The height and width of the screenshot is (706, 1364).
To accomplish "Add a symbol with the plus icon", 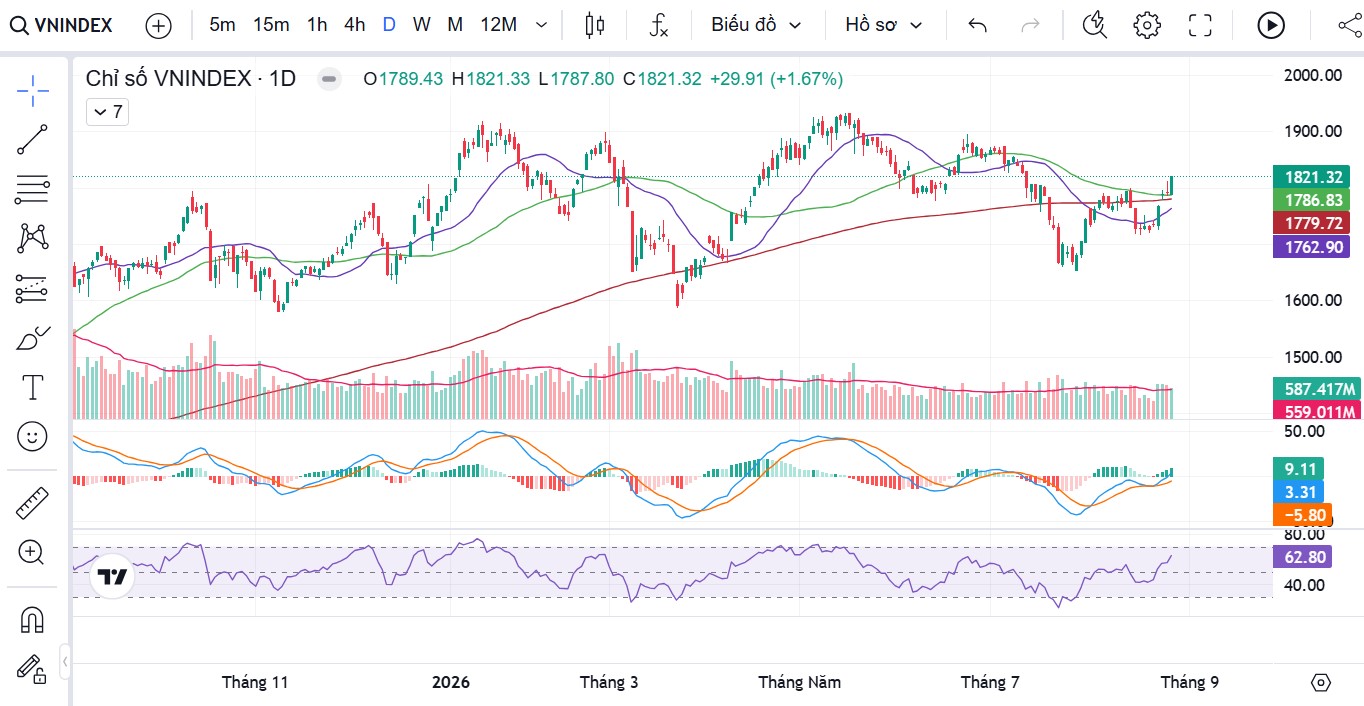I will pyautogui.click(x=159, y=25).
